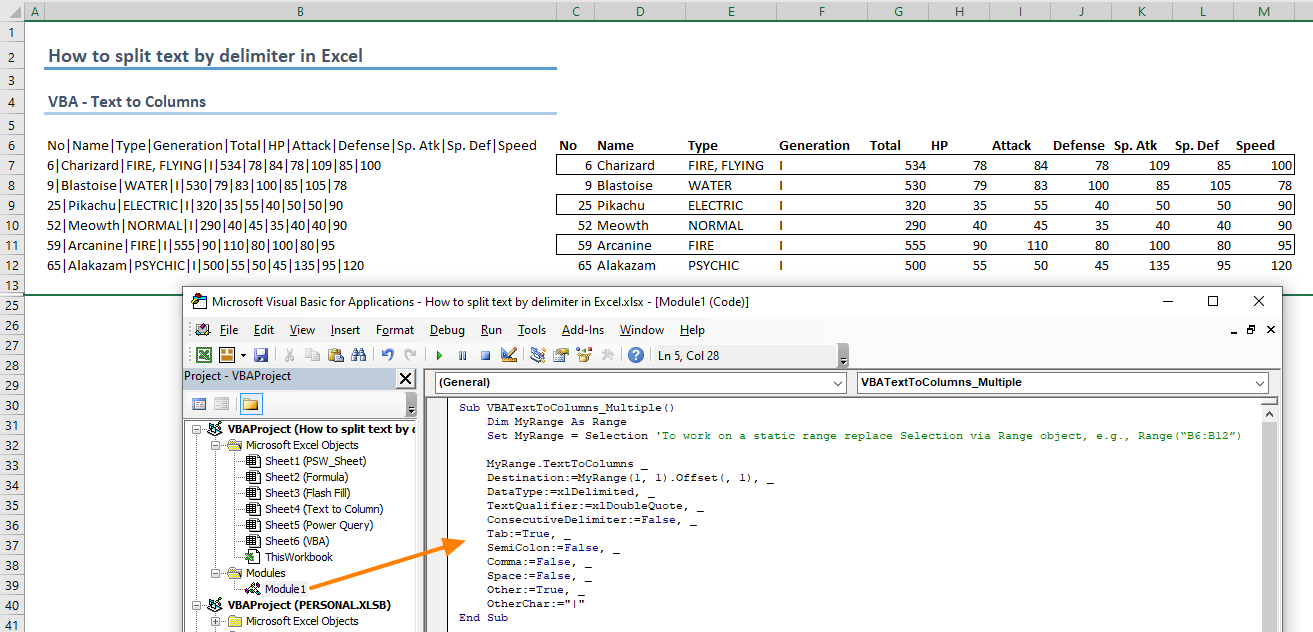
Task: Close the Project - VBAProject panel
Action: (x=405, y=378)
